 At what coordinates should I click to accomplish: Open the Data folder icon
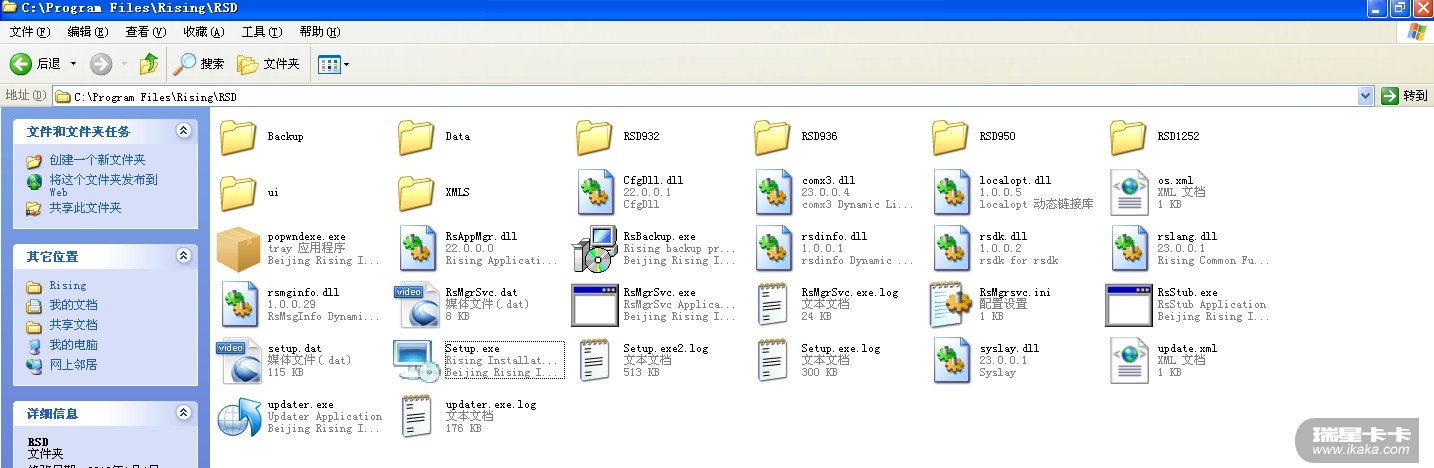pos(416,137)
